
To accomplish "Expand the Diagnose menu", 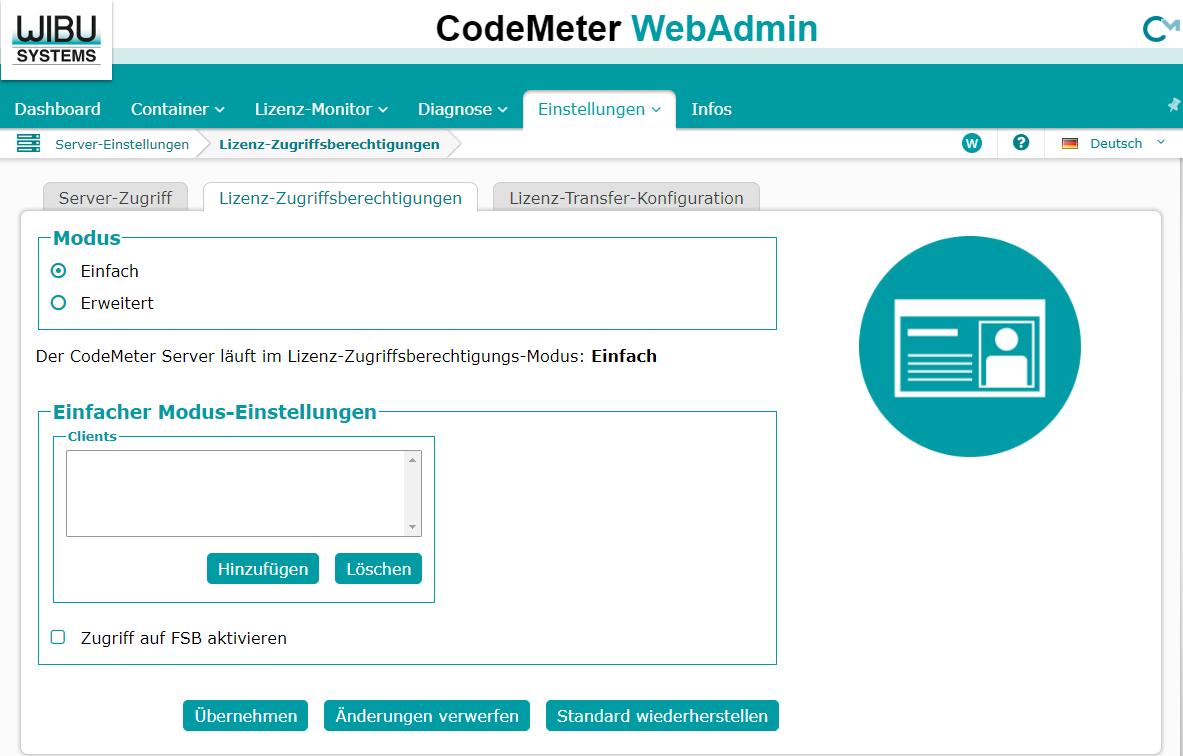I will click(462, 109).
